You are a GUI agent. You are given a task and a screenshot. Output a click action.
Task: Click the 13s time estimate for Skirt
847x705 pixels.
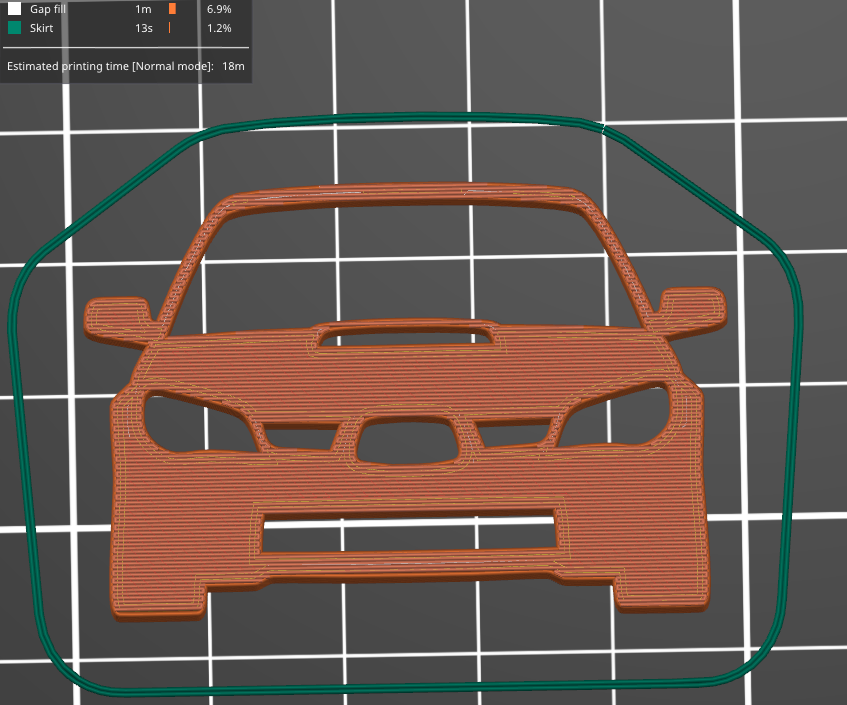(x=142, y=29)
